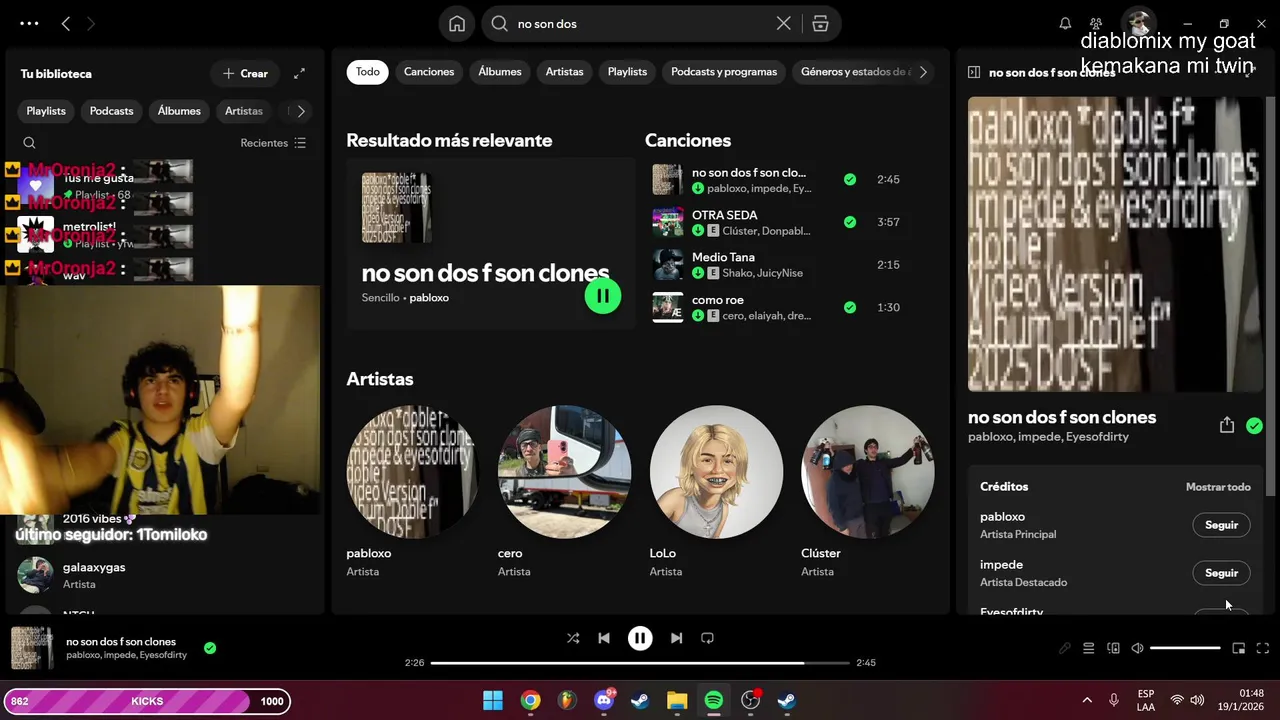
Task: Skip to the previous track
Action: pyautogui.click(x=604, y=638)
